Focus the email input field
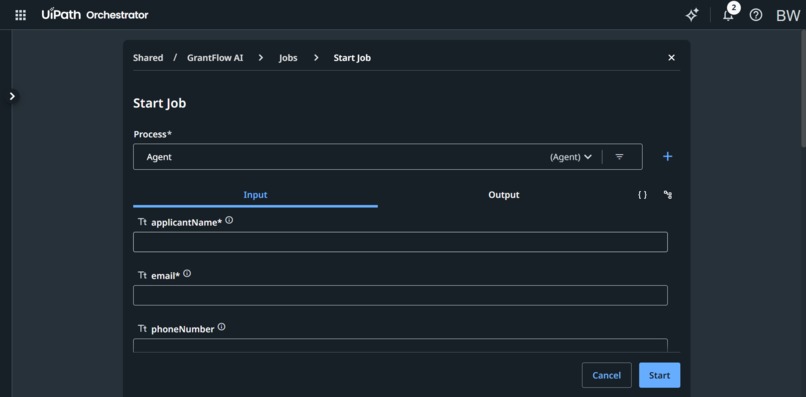806x397 pixels. click(x=400, y=296)
